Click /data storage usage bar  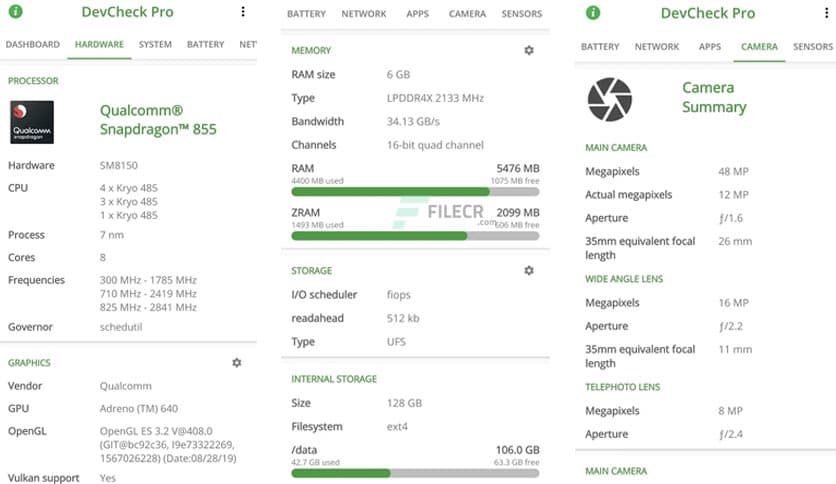415,473
